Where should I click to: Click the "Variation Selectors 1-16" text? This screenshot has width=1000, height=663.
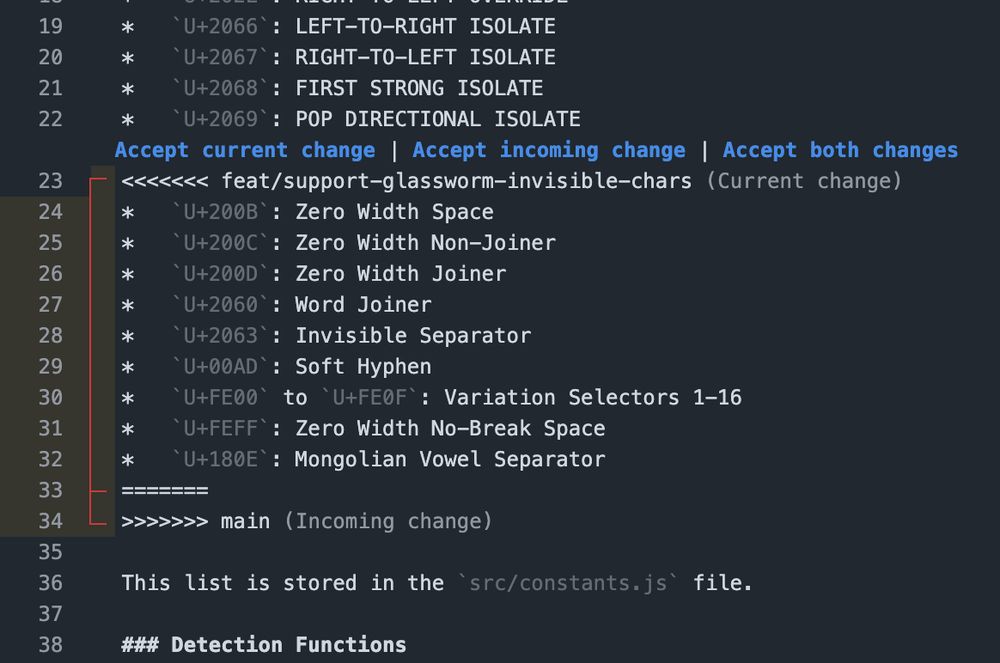[592, 398]
